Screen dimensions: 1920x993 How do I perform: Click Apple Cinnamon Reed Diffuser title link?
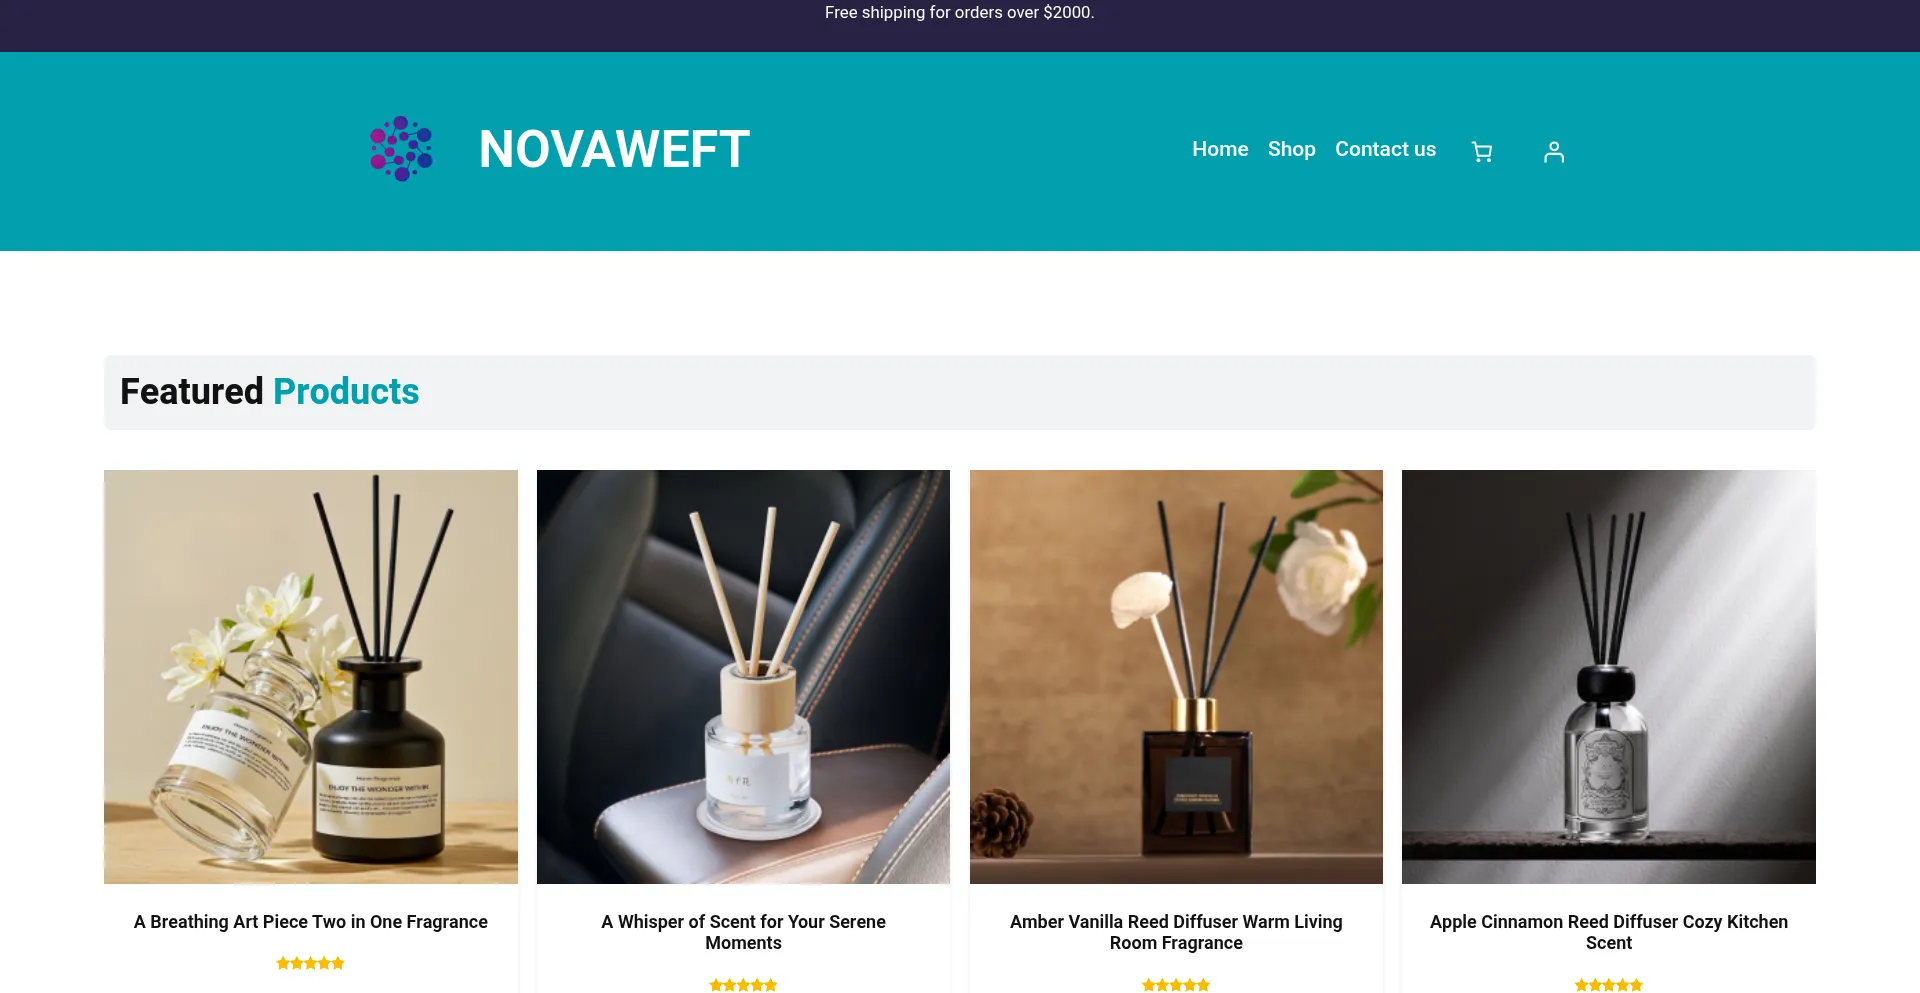[1609, 932]
